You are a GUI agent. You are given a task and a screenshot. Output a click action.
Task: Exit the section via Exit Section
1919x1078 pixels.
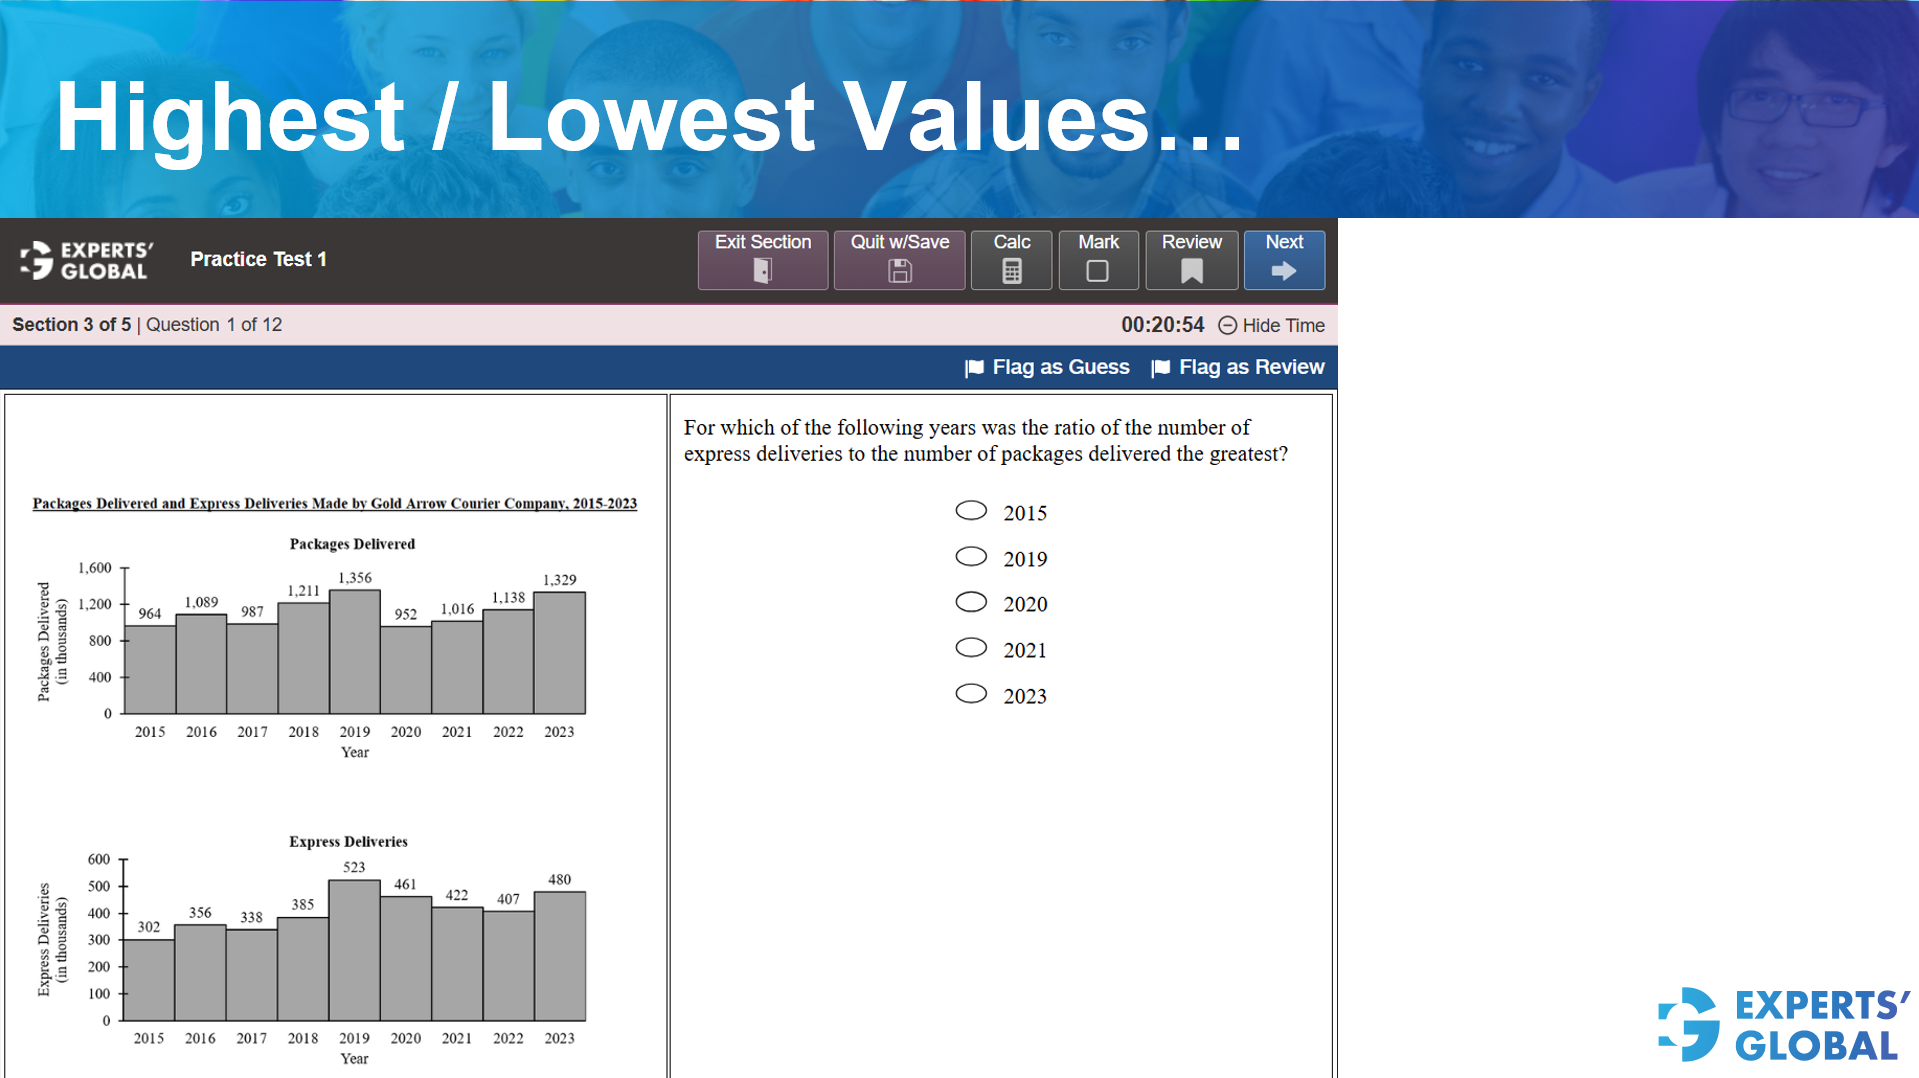[762, 259]
